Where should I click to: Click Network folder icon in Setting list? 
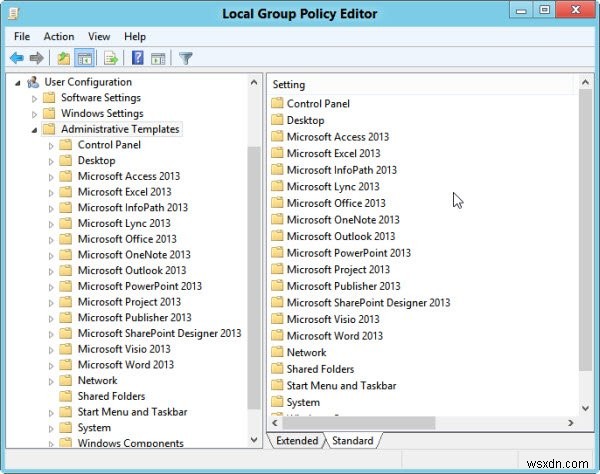277,352
